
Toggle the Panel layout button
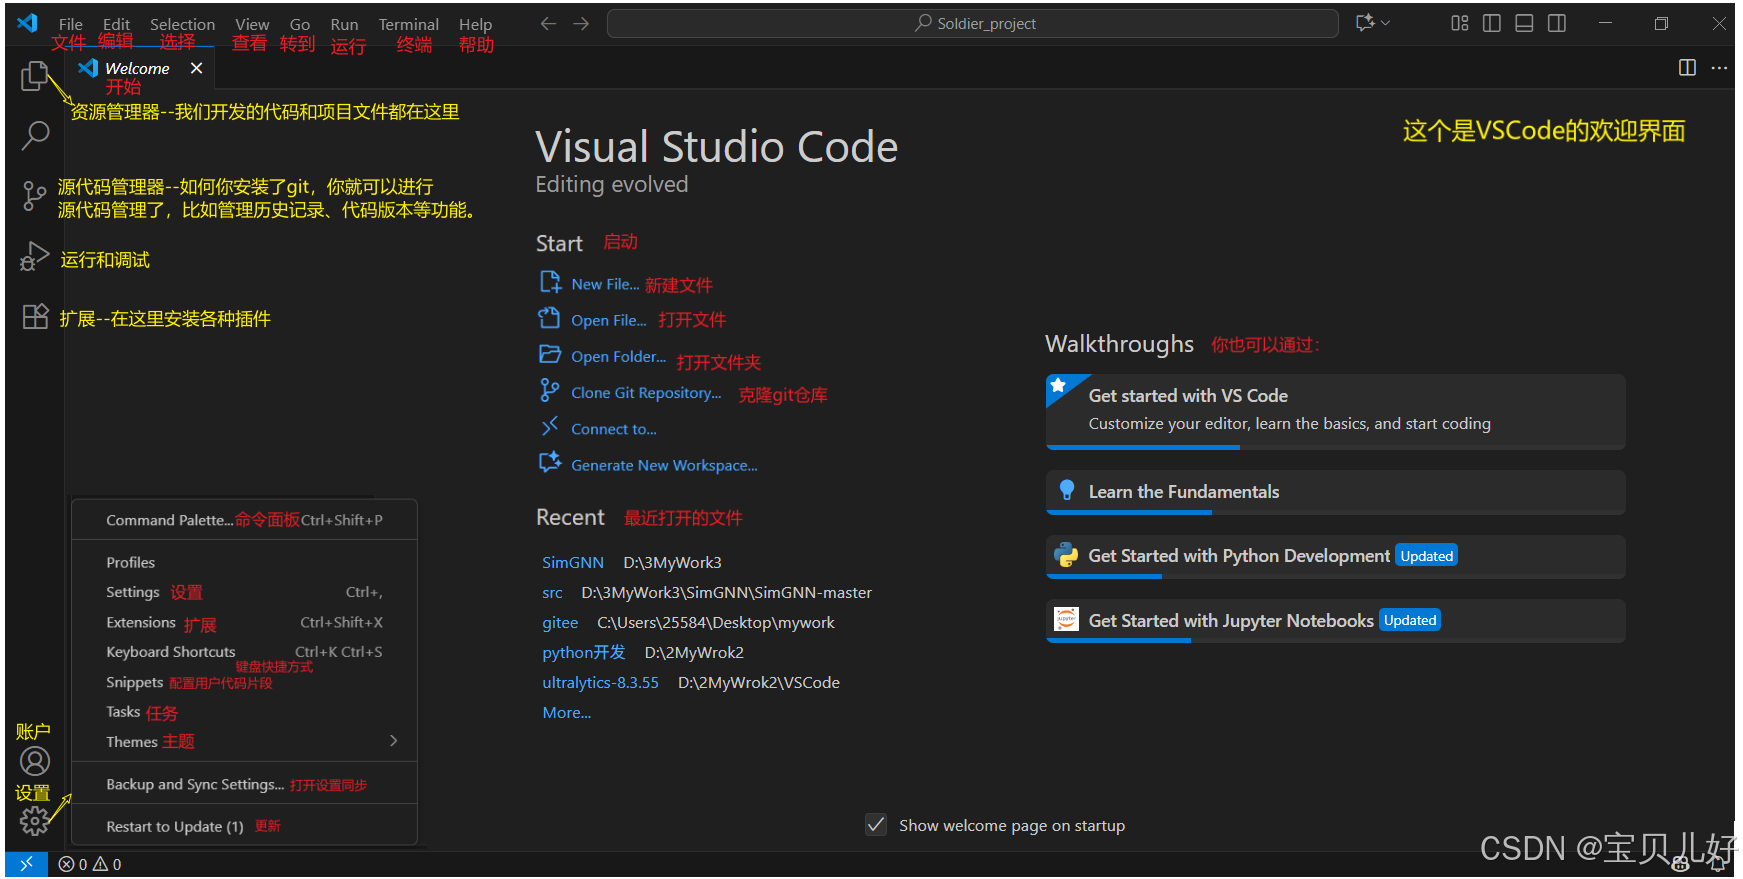click(x=1524, y=23)
